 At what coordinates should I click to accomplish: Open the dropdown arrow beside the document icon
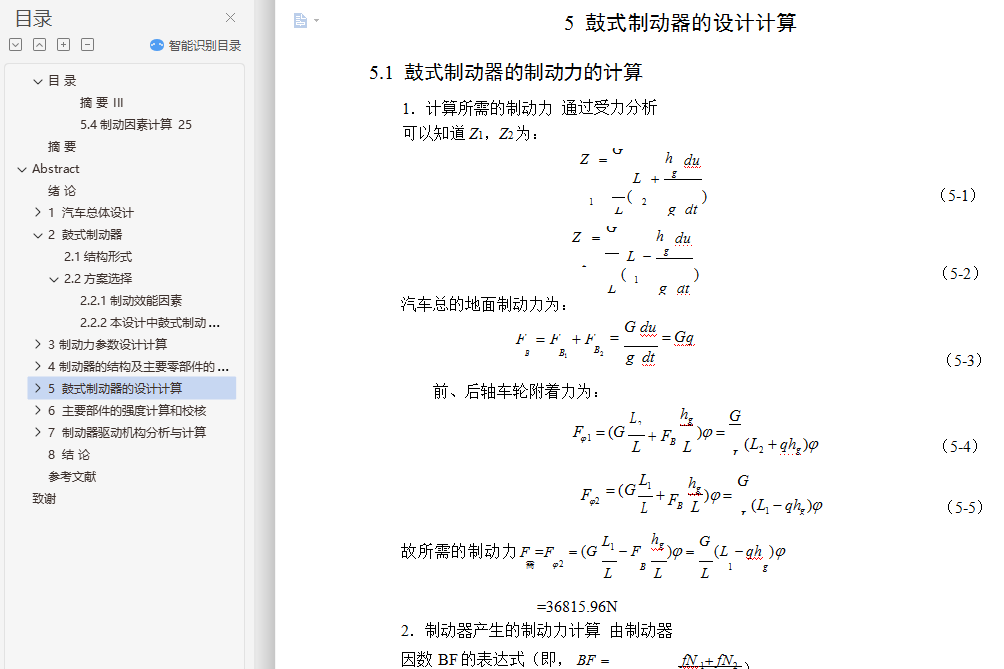pyautogui.click(x=316, y=21)
